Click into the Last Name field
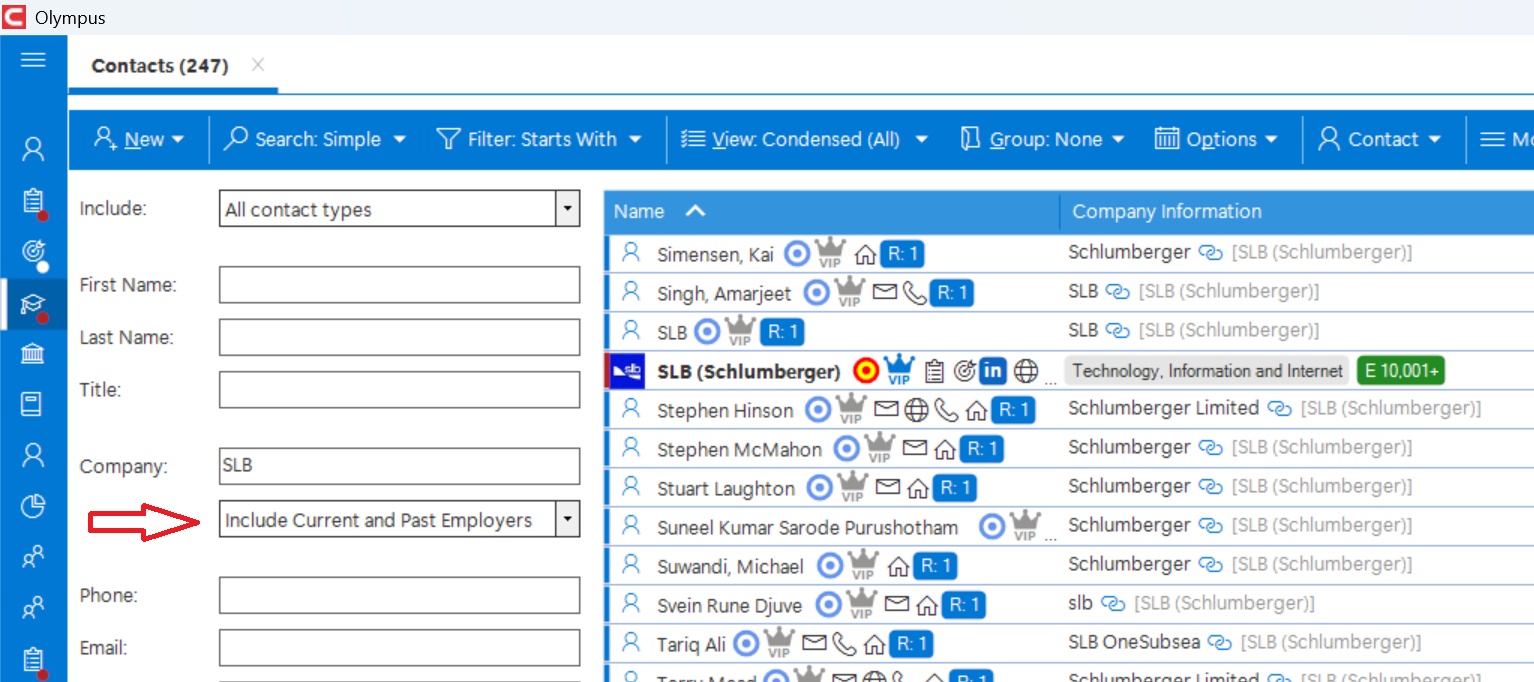Screen dimensions: 1534x682 point(399,337)
